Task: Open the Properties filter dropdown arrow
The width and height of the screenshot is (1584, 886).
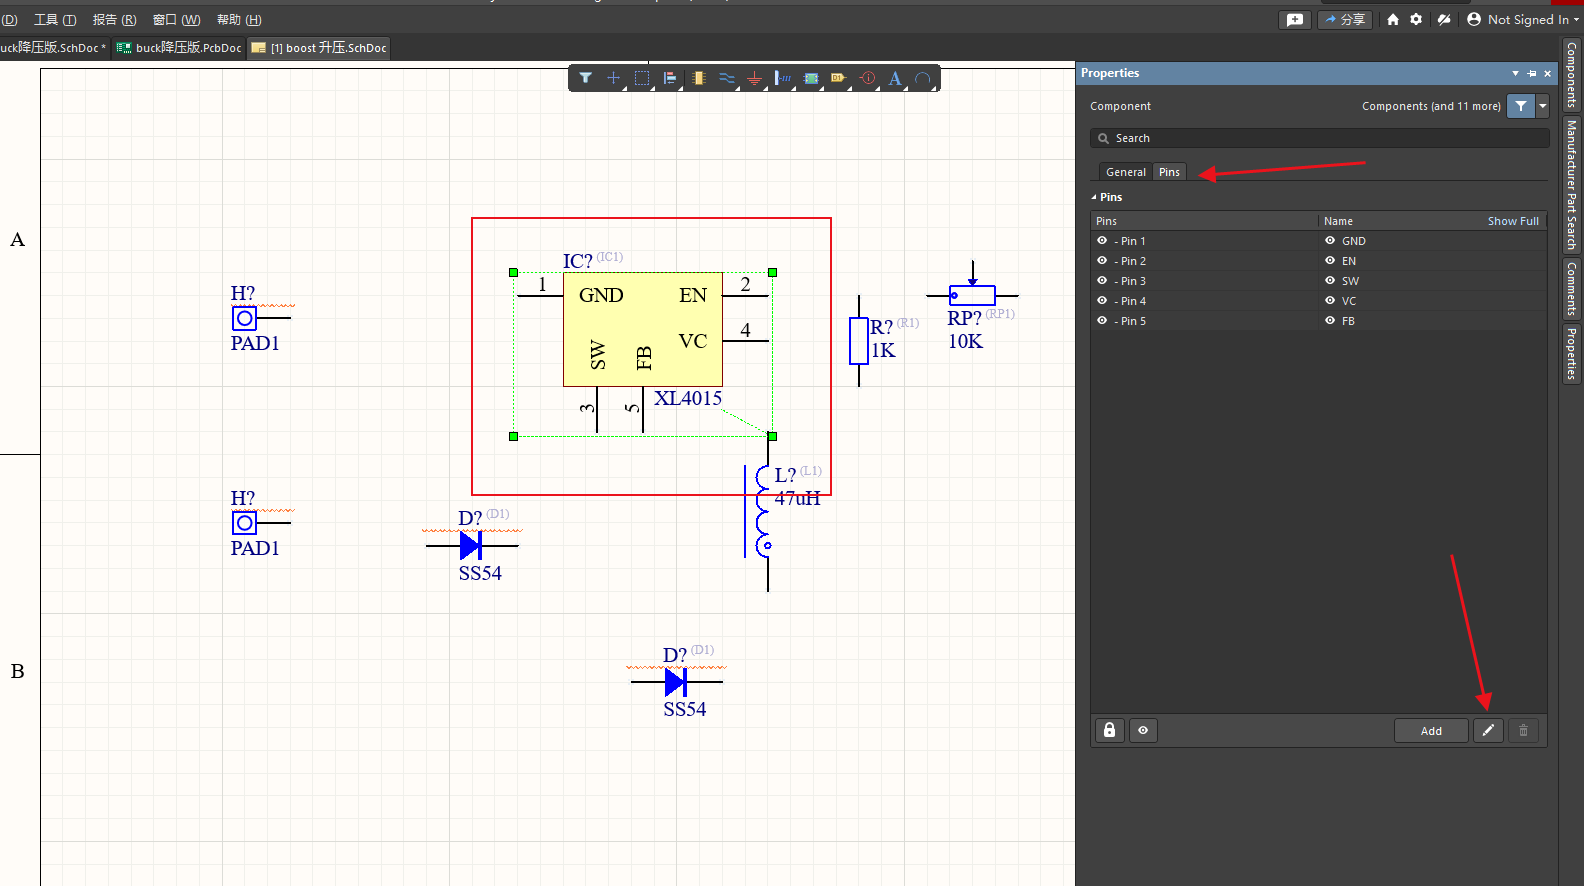Action: tap(1543, 106)
